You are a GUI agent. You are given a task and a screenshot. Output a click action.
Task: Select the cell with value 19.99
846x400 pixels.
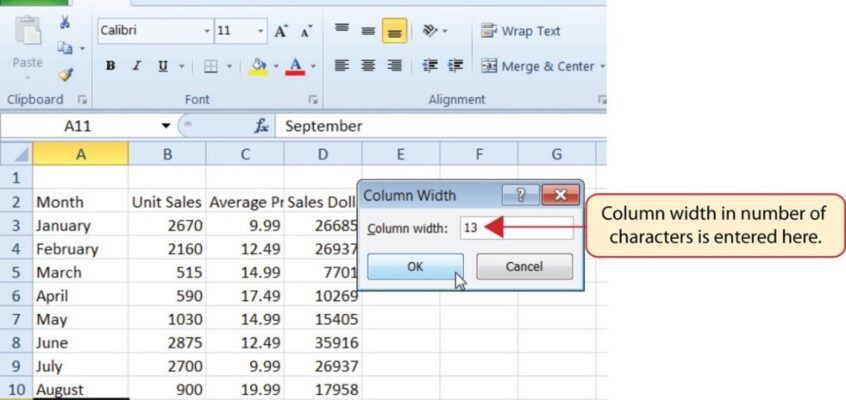(x=245, y=389)
